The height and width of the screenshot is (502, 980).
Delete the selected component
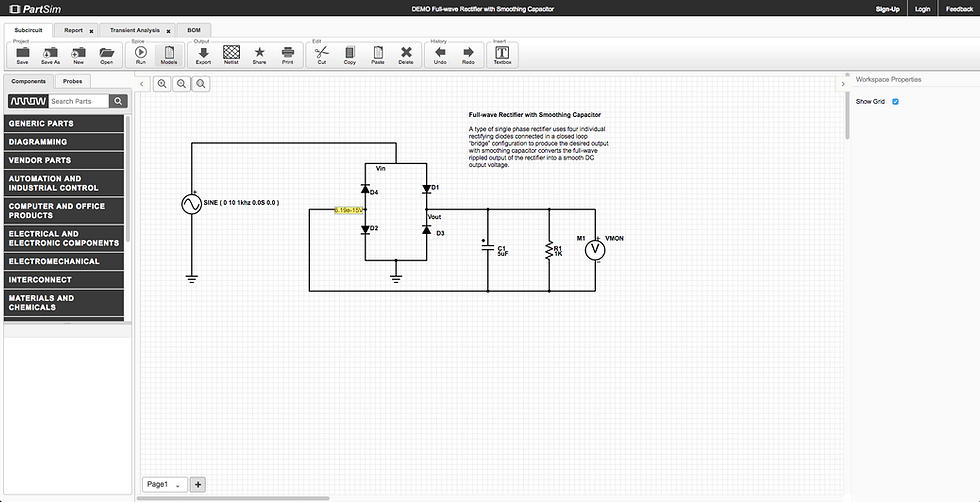[x=406, y=55]
